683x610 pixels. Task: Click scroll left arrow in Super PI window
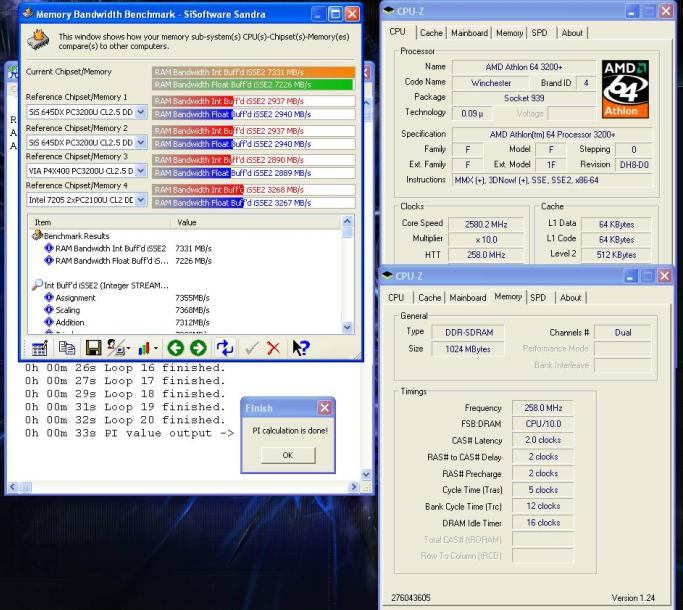tap(13, 487)
